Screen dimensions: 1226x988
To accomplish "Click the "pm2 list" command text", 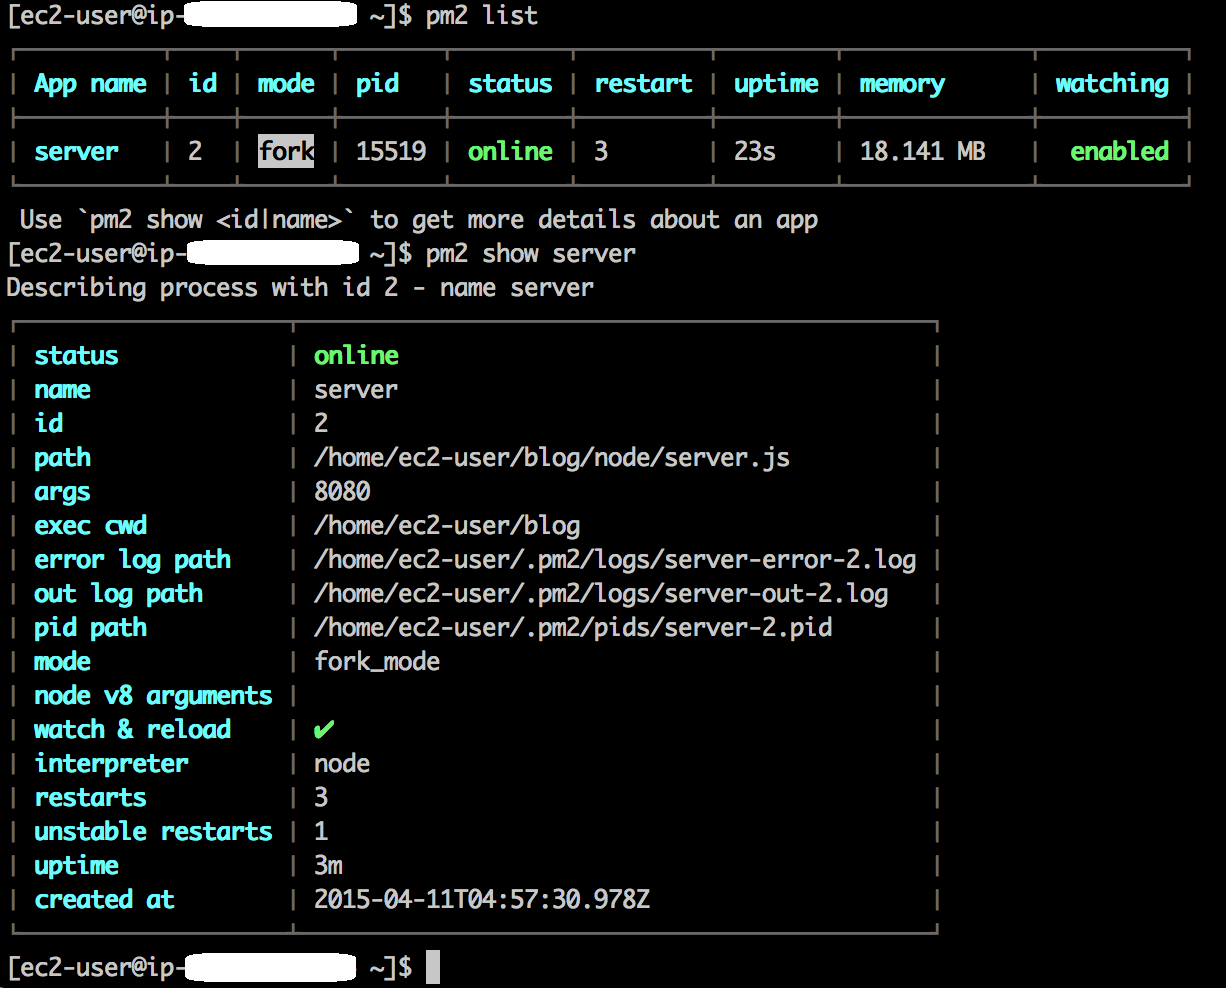I will (x=482, y=16).
